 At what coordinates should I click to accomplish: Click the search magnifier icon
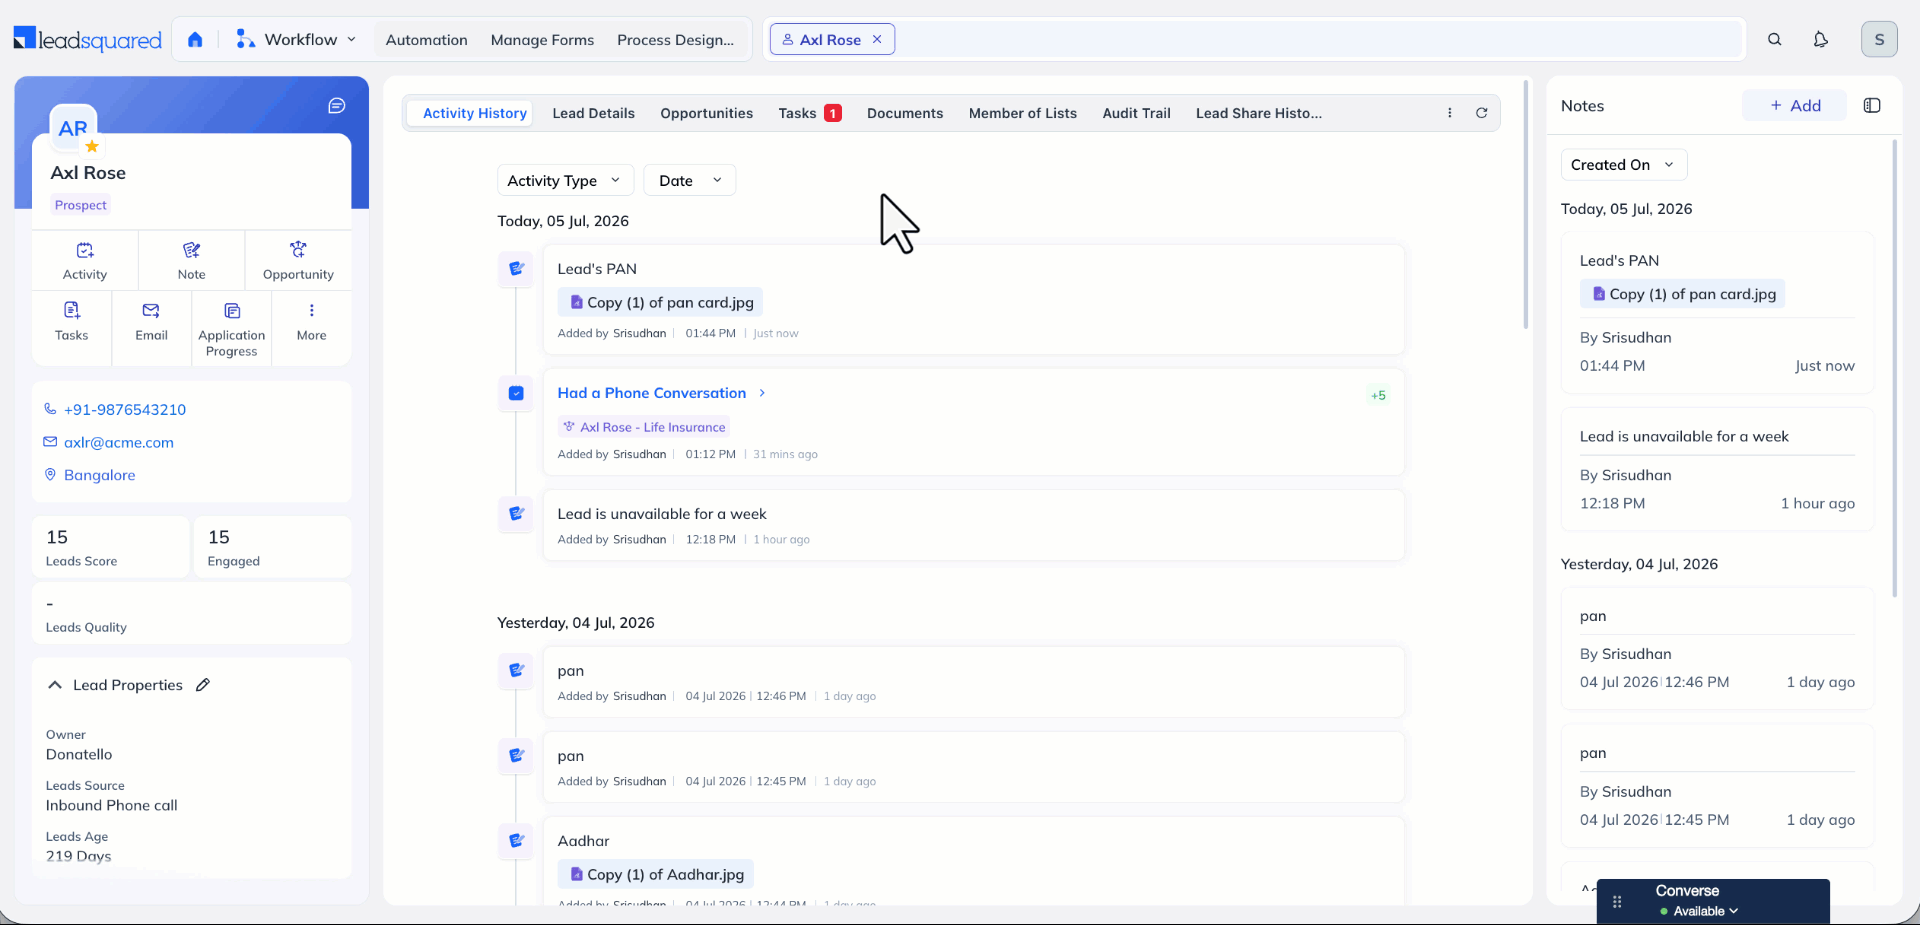[x=1774, y=40]
